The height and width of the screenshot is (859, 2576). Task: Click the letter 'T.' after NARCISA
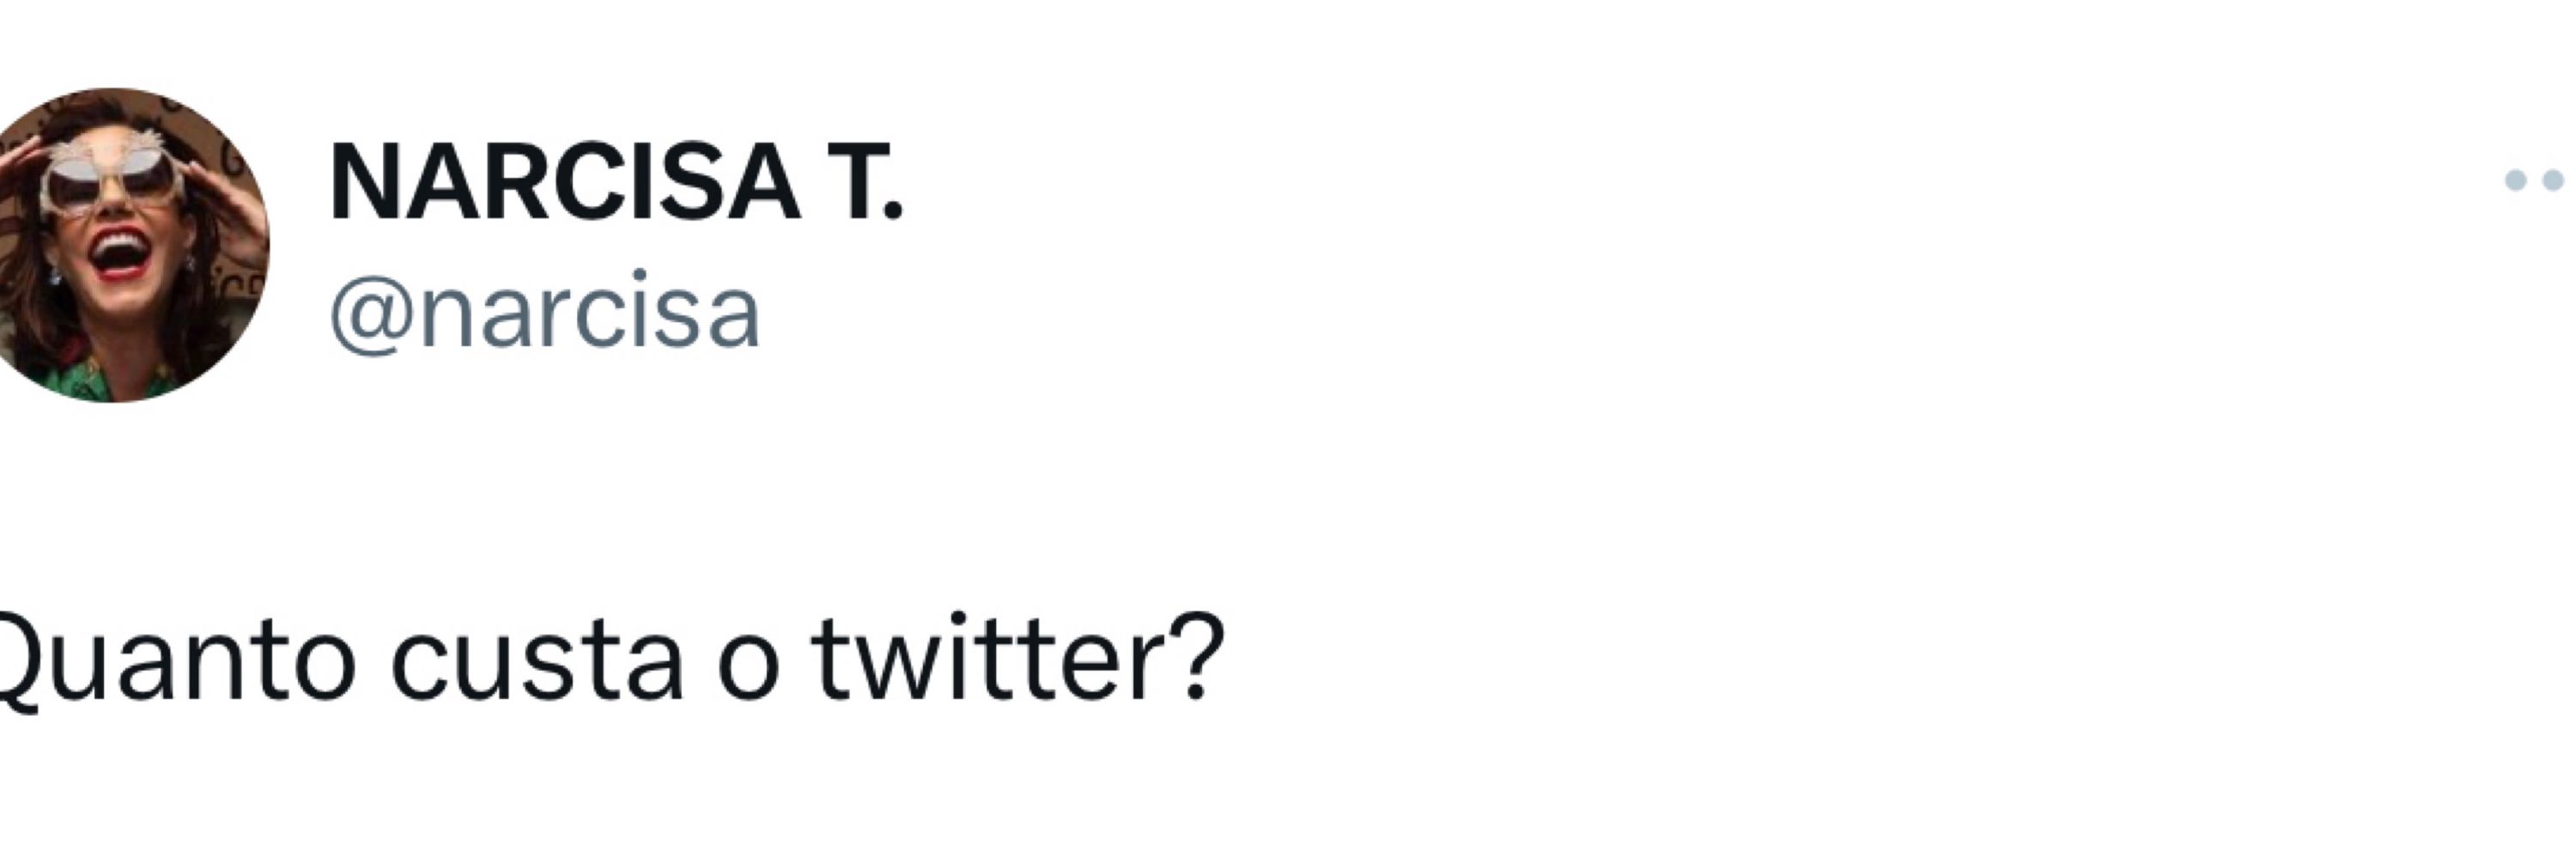866,182
